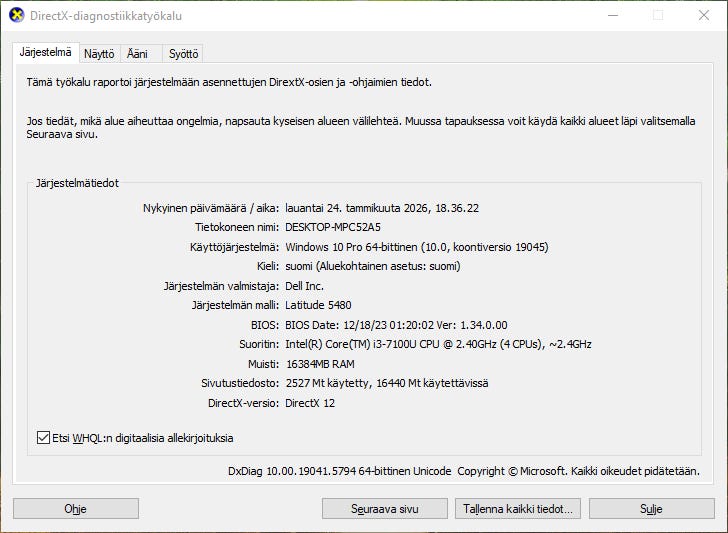Click the Copyright Microsoft notice text

[578, 471]
